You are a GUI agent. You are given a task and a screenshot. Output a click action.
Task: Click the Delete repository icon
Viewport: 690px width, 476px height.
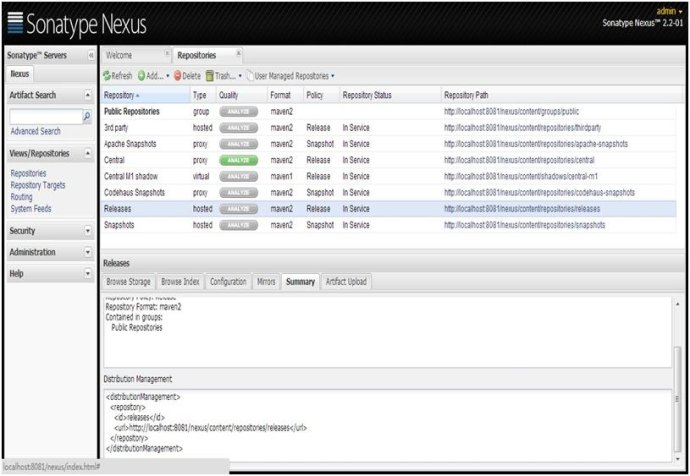(x=179, y=75)
